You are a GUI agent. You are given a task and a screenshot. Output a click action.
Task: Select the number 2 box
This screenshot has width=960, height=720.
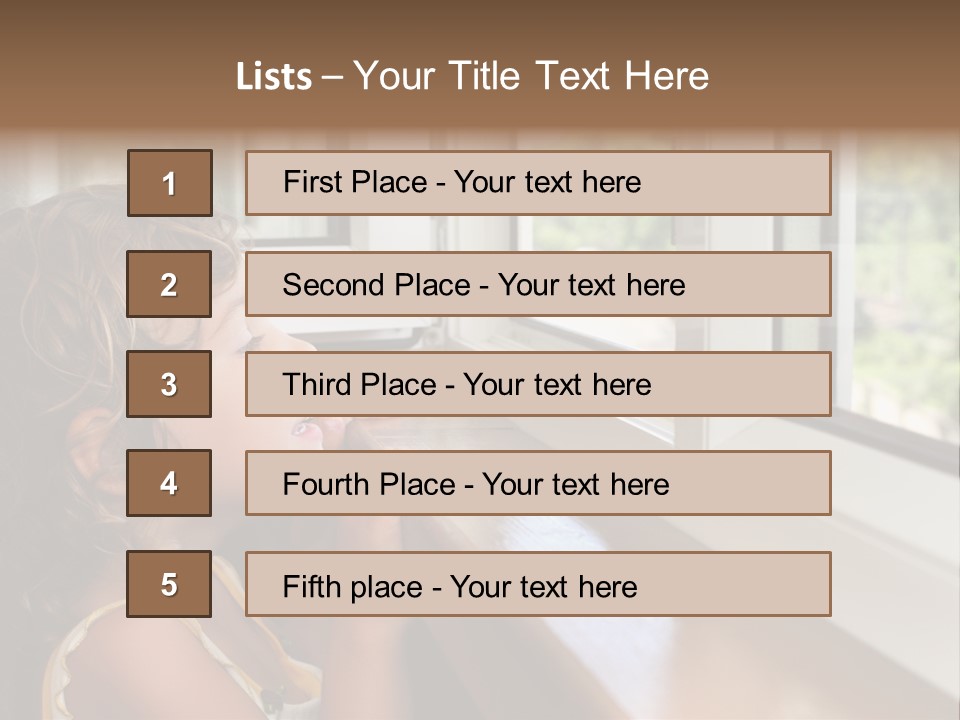169,284
